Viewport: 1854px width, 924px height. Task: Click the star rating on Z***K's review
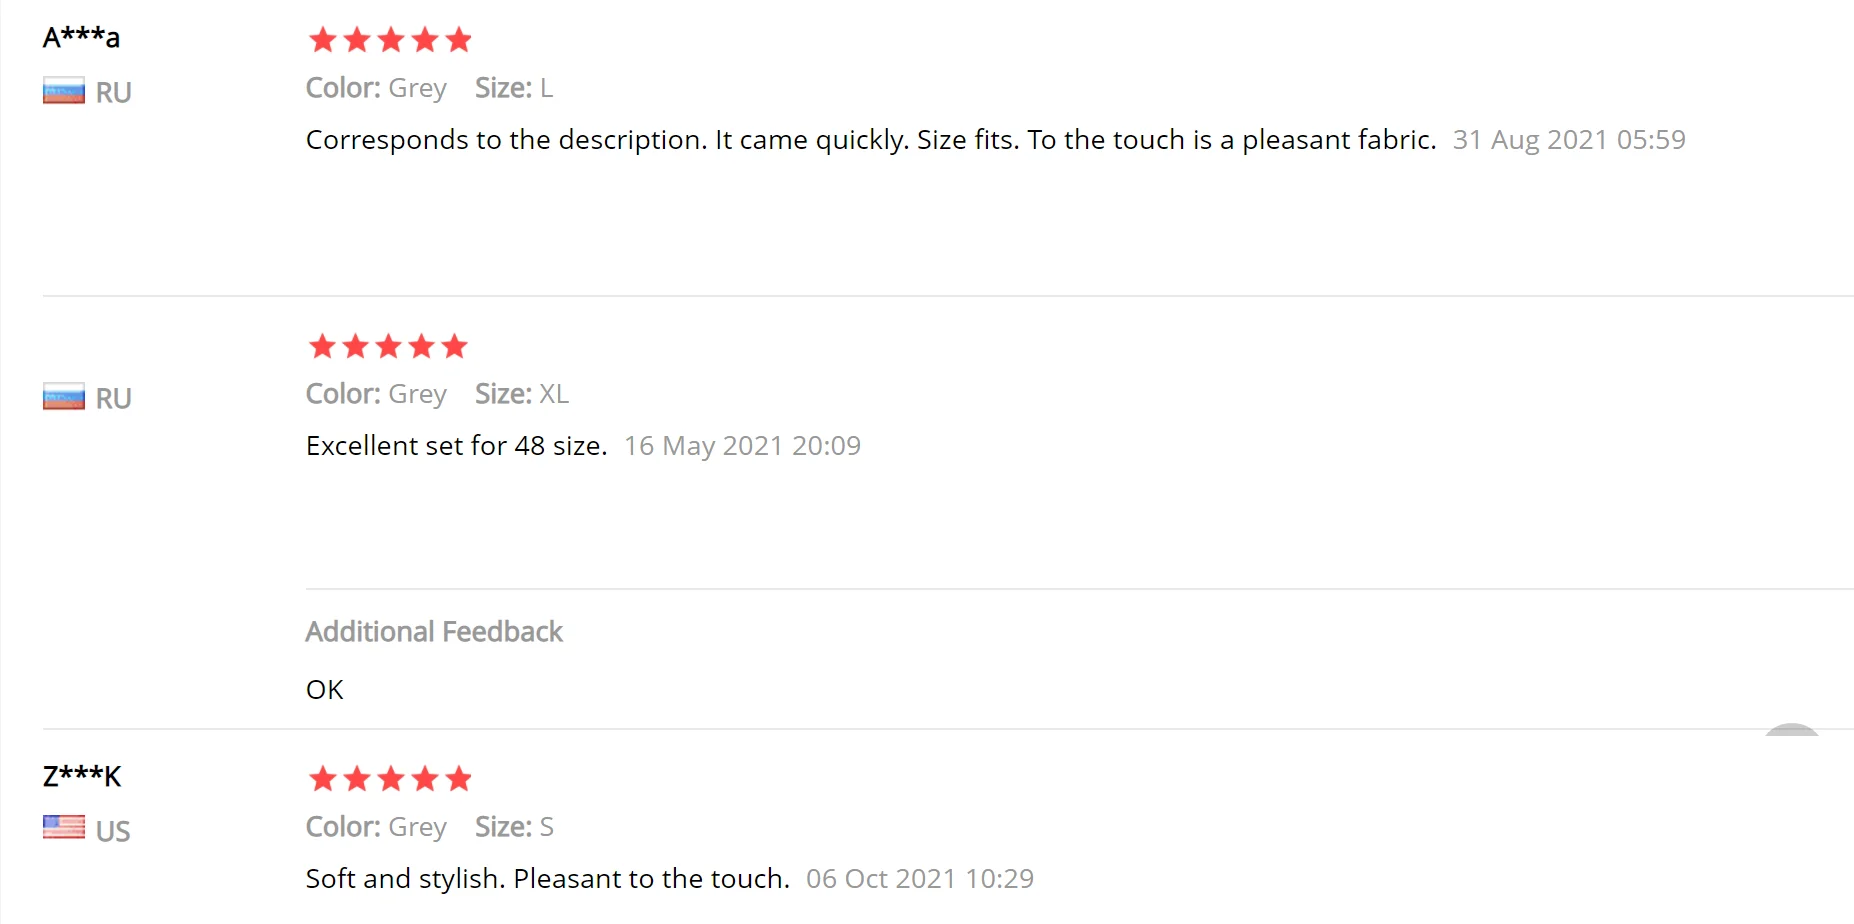[x=390, y=778]
